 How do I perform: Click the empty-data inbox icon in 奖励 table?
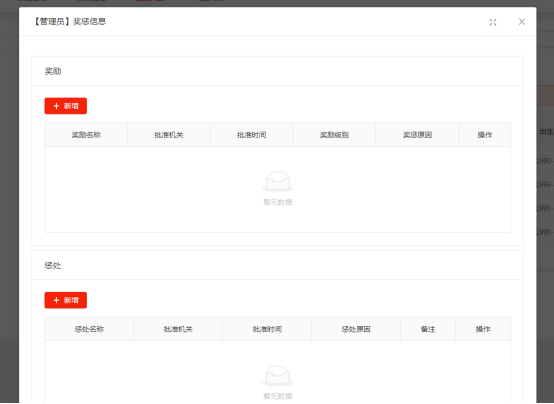[x=278, y=181]
